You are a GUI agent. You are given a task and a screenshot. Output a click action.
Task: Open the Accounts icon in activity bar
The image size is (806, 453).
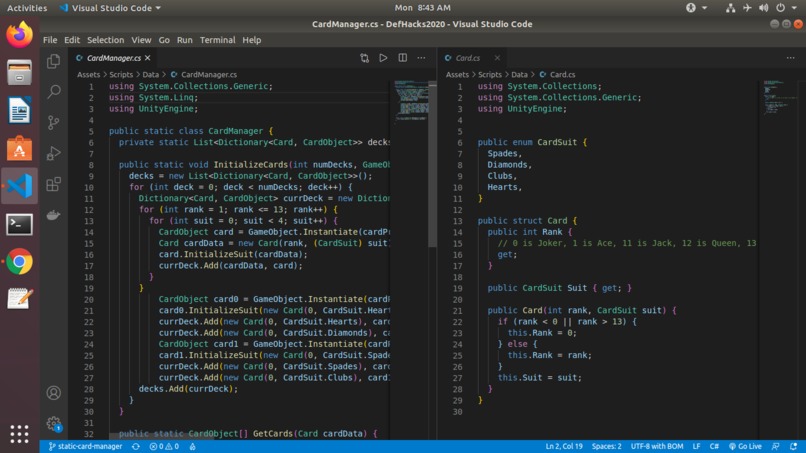pos(54,393)
